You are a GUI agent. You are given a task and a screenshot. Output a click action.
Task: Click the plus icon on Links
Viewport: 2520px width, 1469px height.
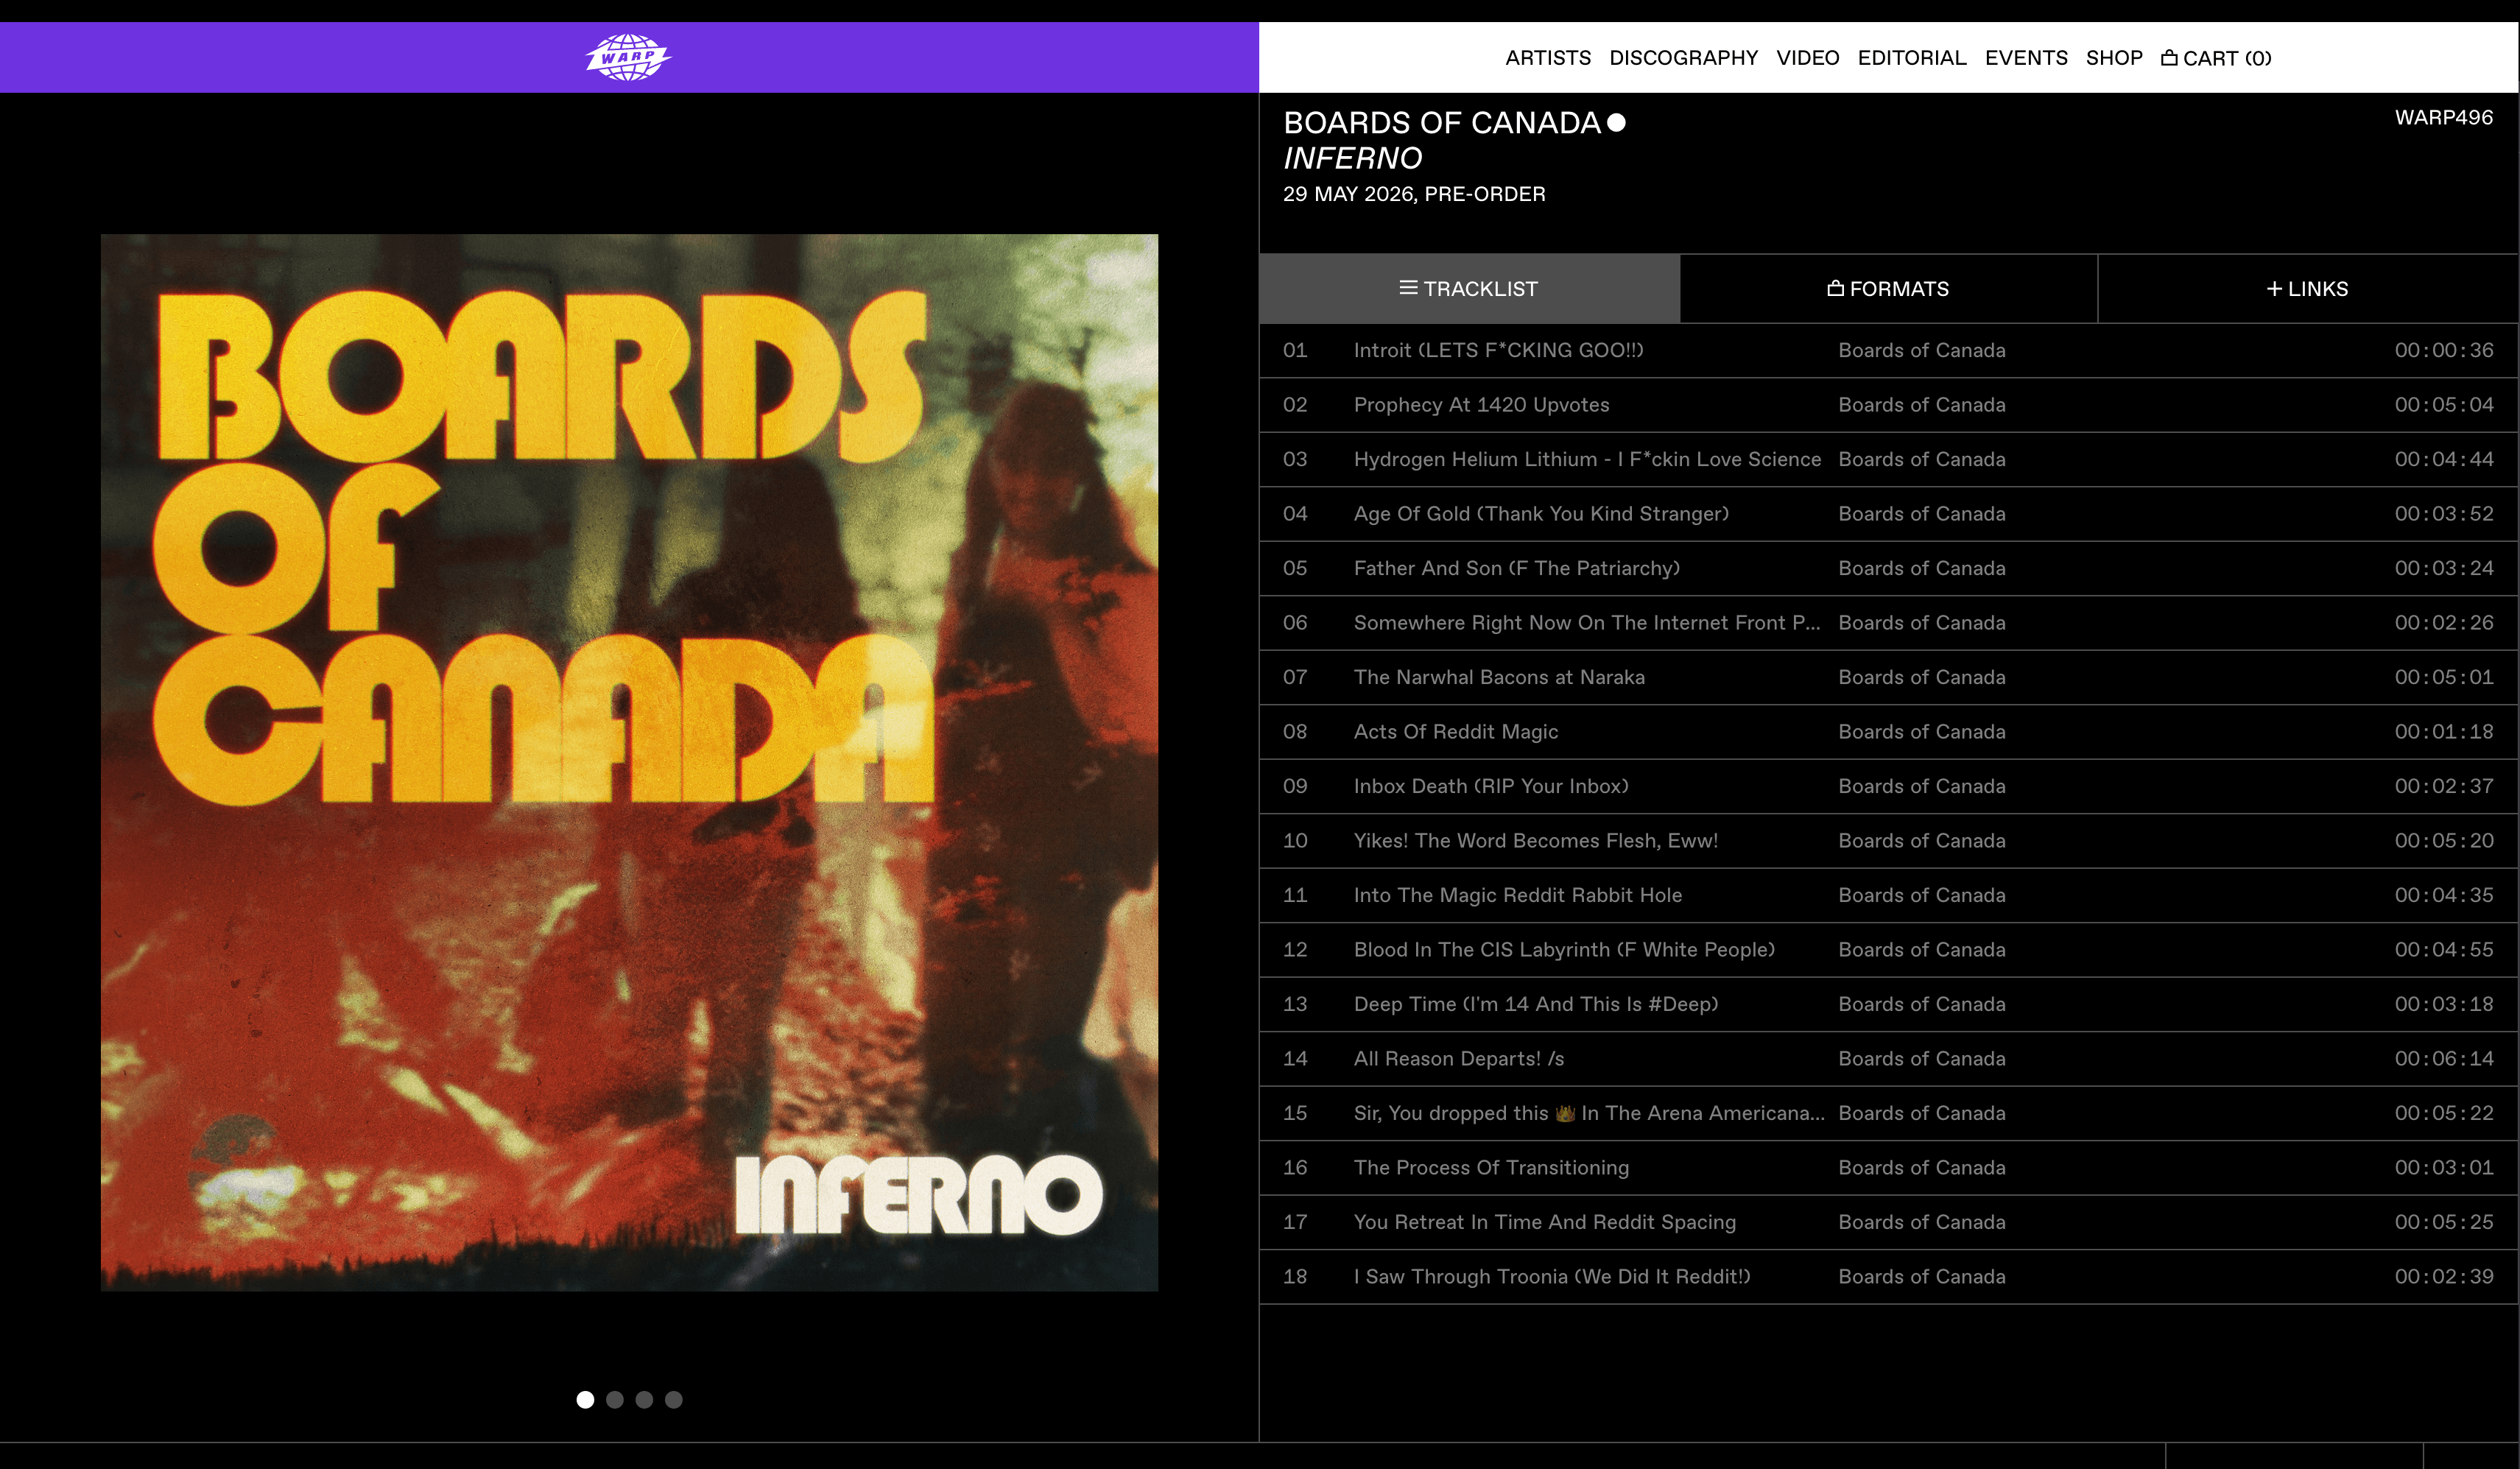click(2273, 288)
